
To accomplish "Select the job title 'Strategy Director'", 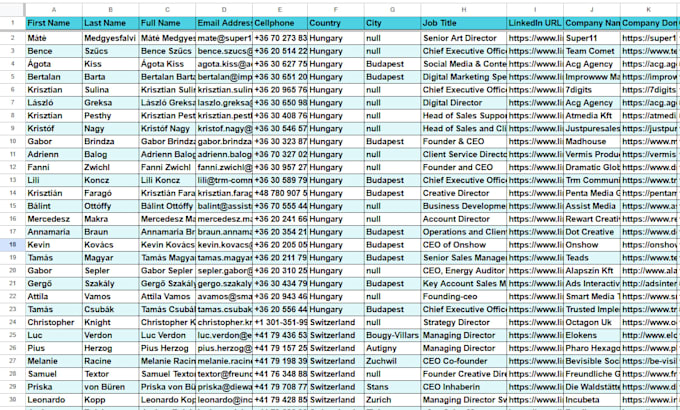I will pyautogui.click(x=463, y=322).
